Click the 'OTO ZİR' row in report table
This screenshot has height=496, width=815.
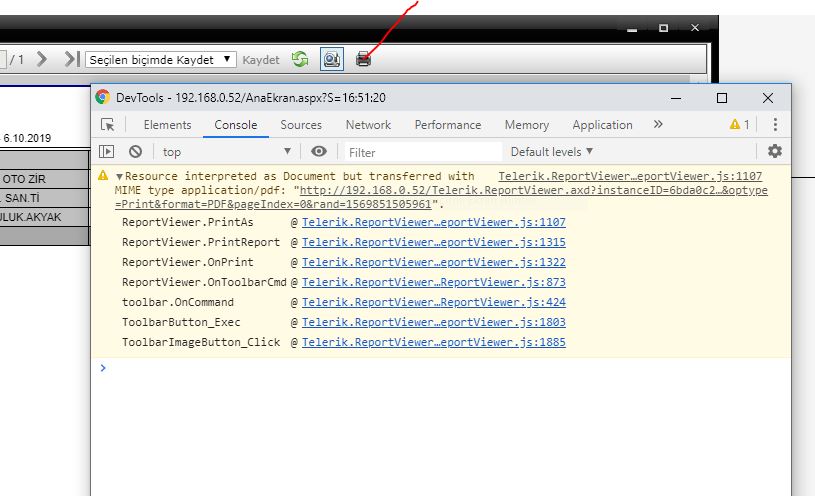45,179
